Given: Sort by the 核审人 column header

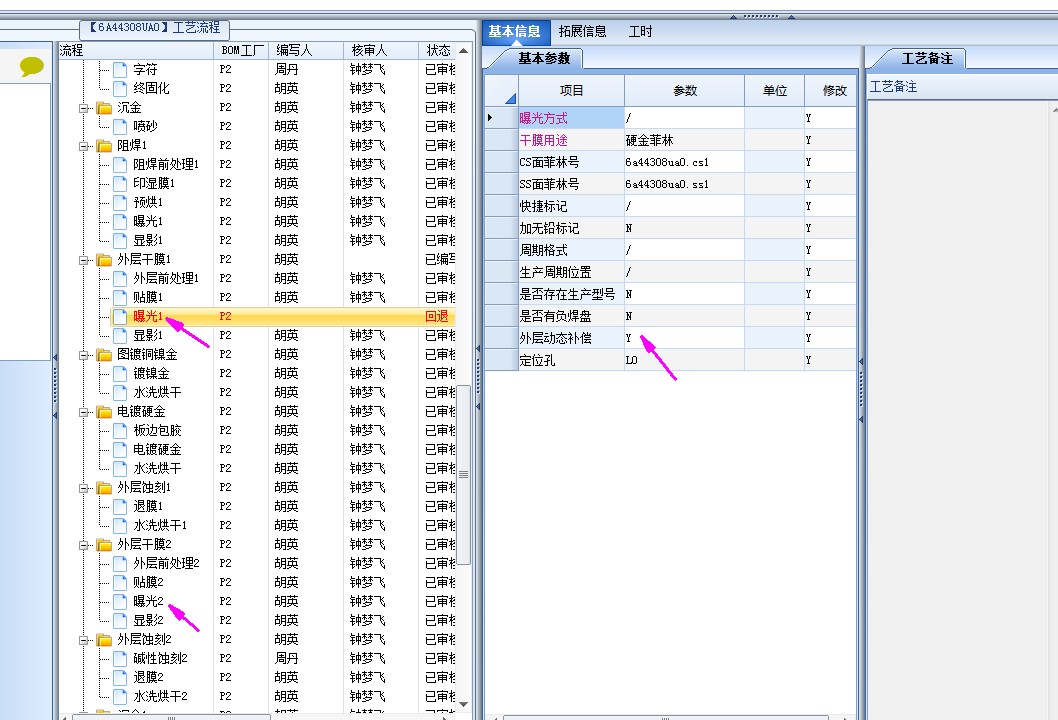Looking at the screenshot, I should [381, 51].
